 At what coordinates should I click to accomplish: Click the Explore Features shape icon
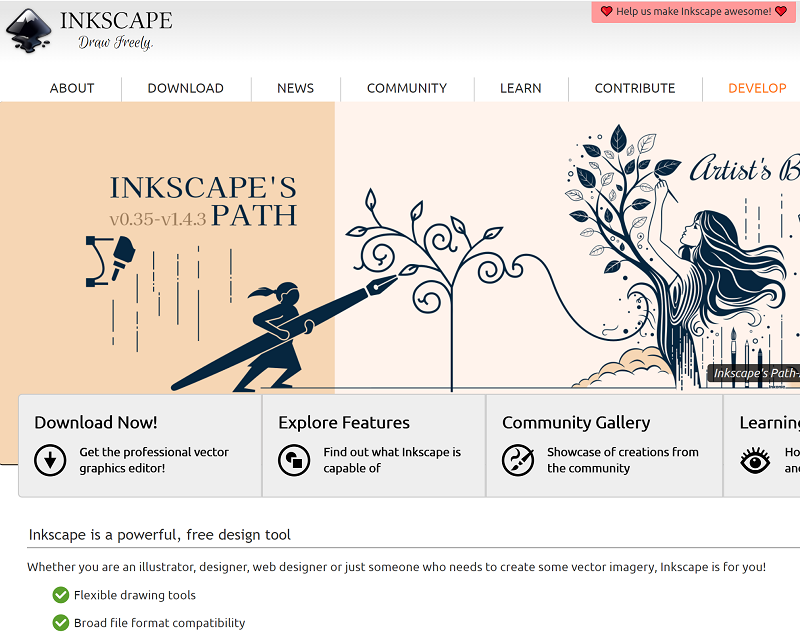292,460
